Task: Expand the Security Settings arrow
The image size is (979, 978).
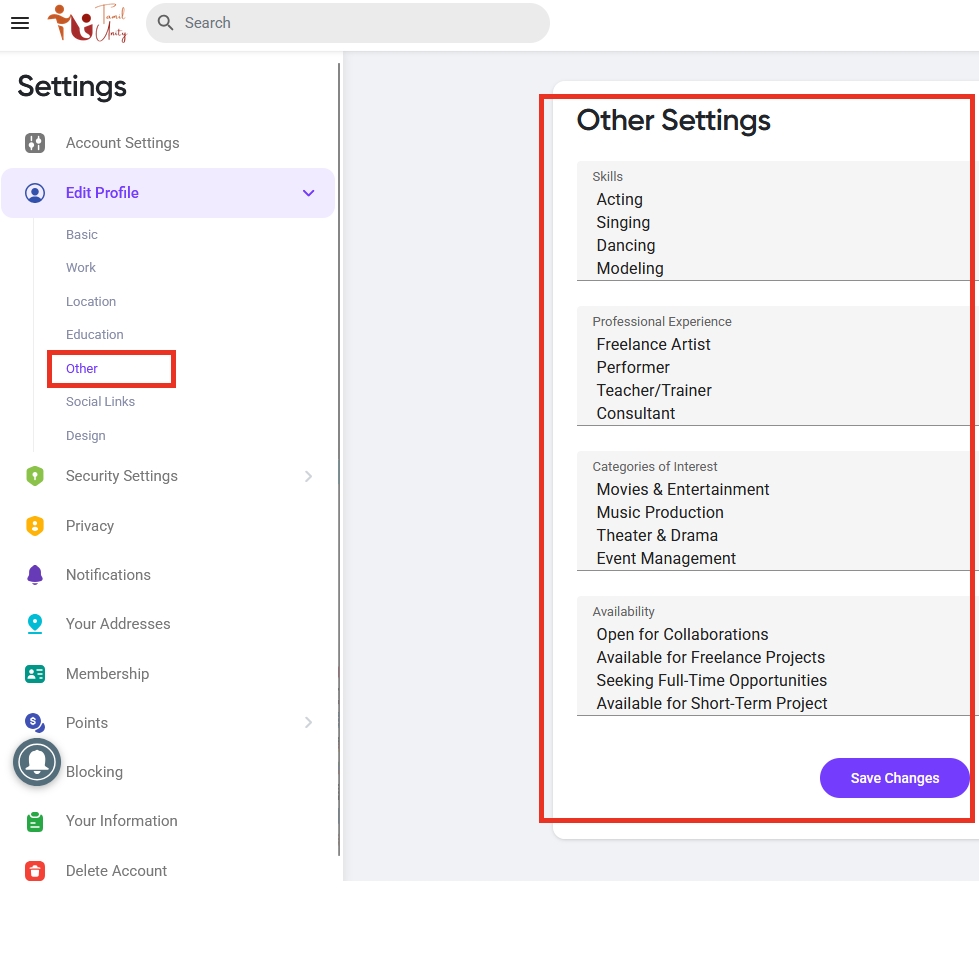Action: pos(308,477)
